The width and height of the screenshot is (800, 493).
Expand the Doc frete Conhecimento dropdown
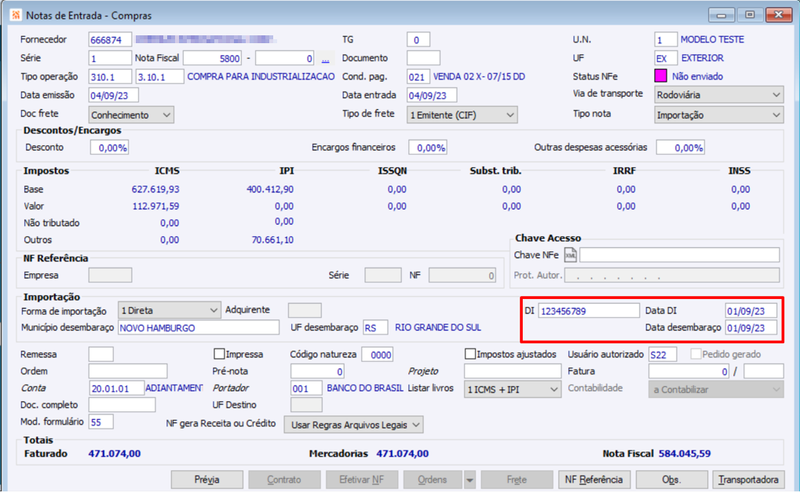tap(131, 115)
